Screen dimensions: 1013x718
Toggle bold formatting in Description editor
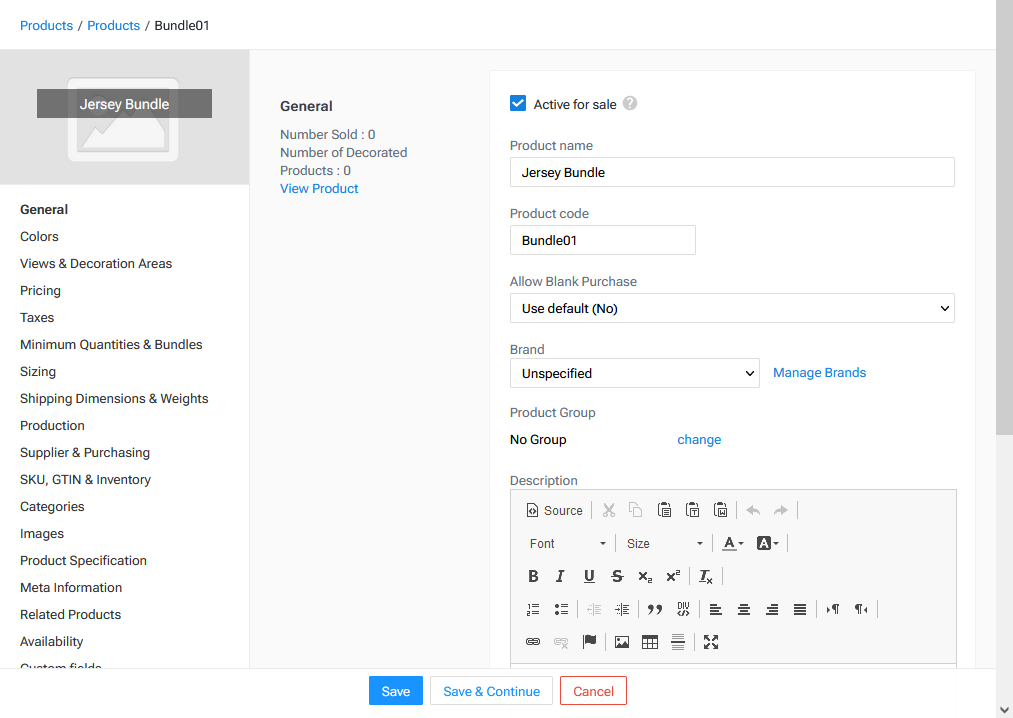click(x=533, y=576)
